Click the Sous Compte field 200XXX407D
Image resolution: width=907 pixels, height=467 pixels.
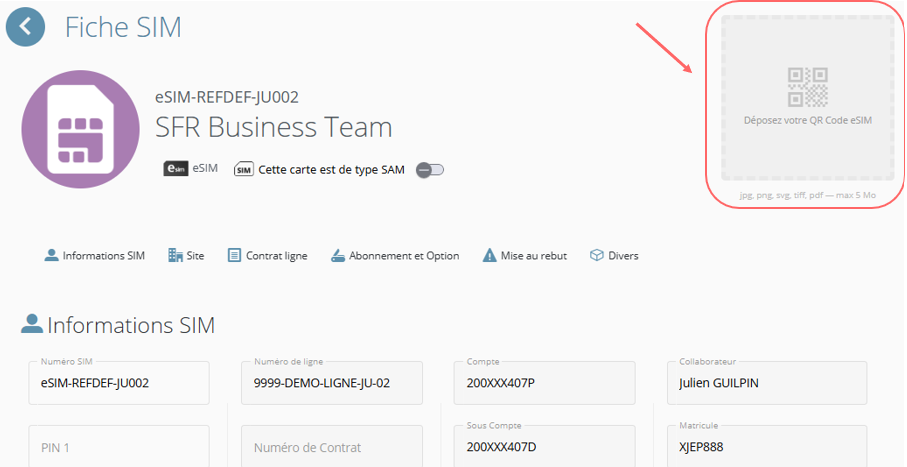tap(544, 447)
